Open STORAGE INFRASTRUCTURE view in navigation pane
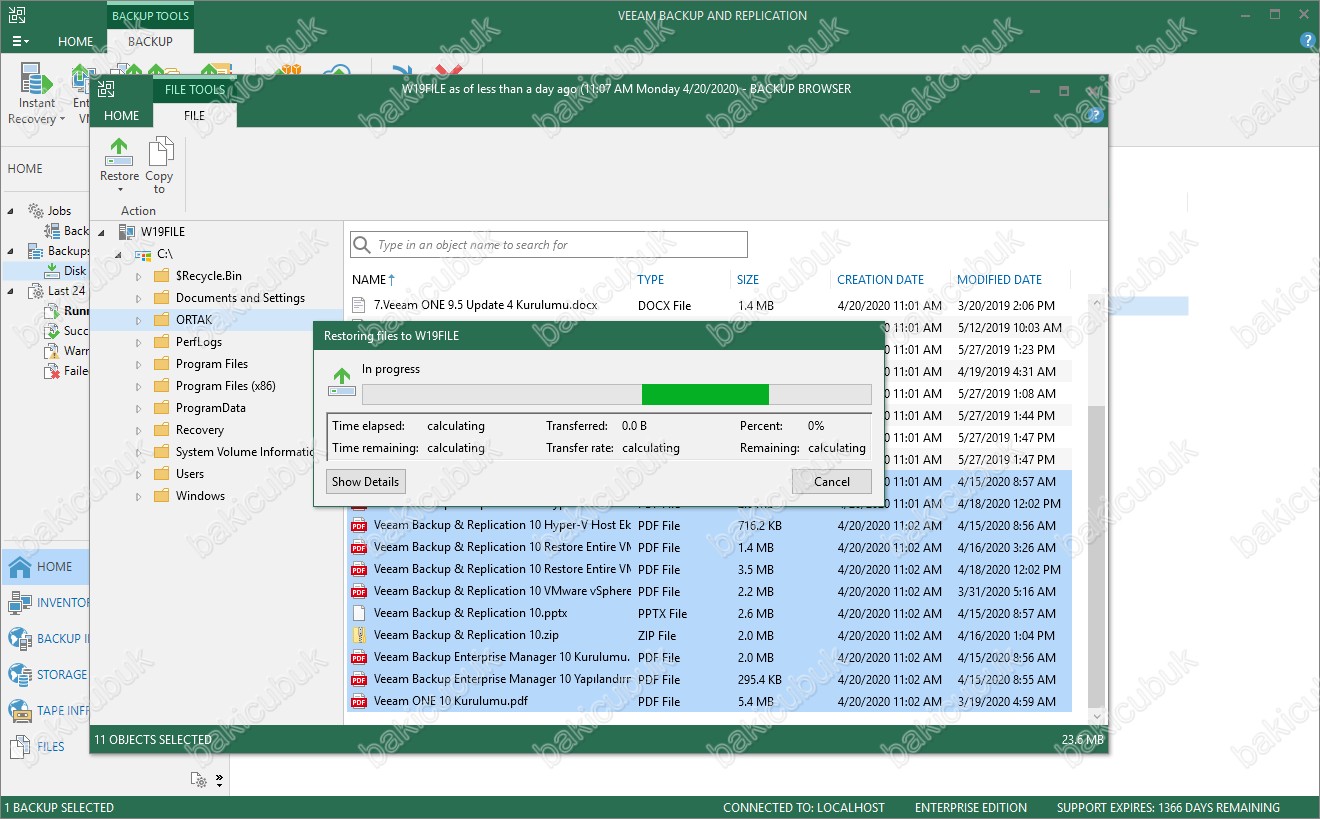The width and height of the screenshot is (1320, 819). point(46,675)
